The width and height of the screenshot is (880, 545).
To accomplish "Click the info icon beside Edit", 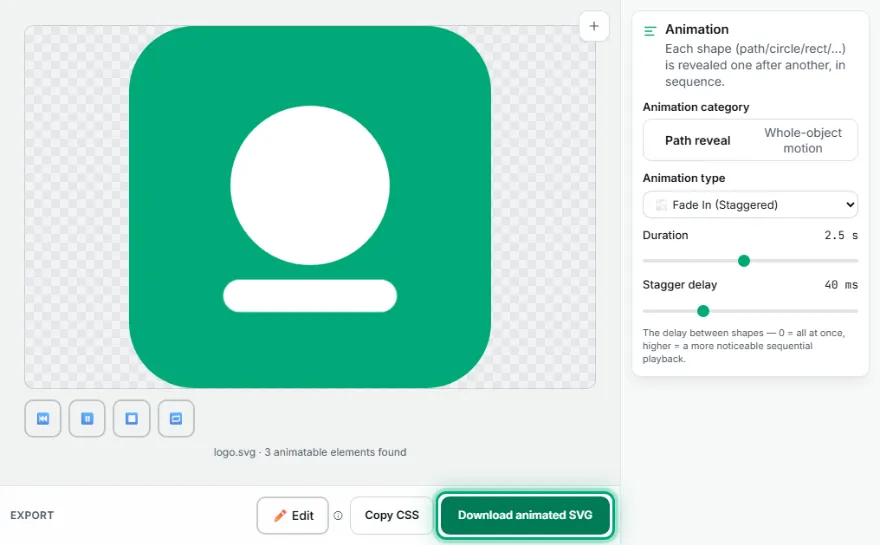I will 338,515.
